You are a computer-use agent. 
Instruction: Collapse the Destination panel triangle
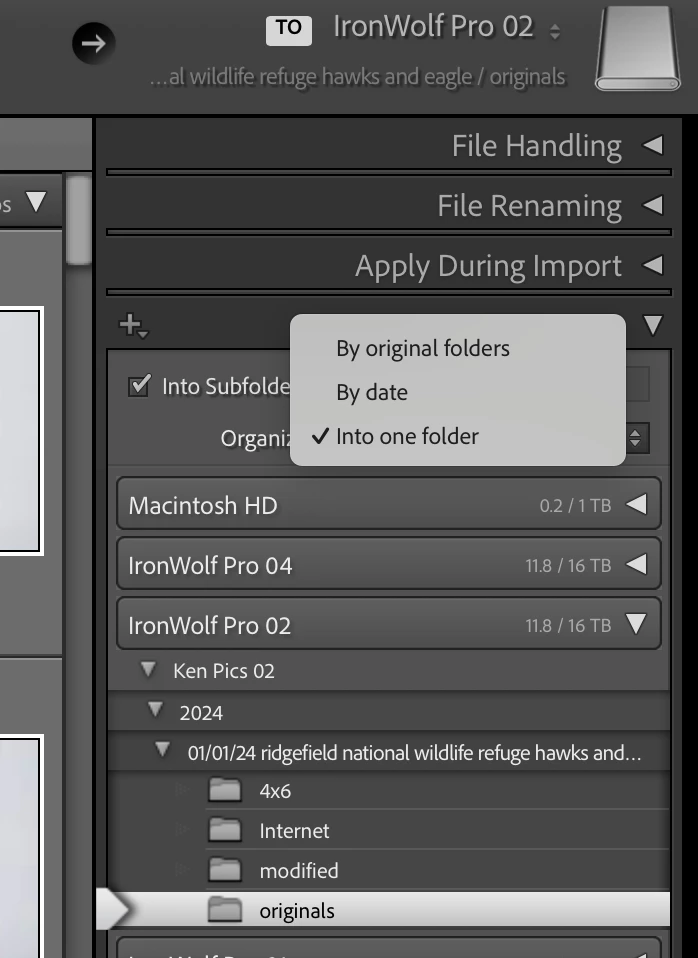(x=653, y=325)
